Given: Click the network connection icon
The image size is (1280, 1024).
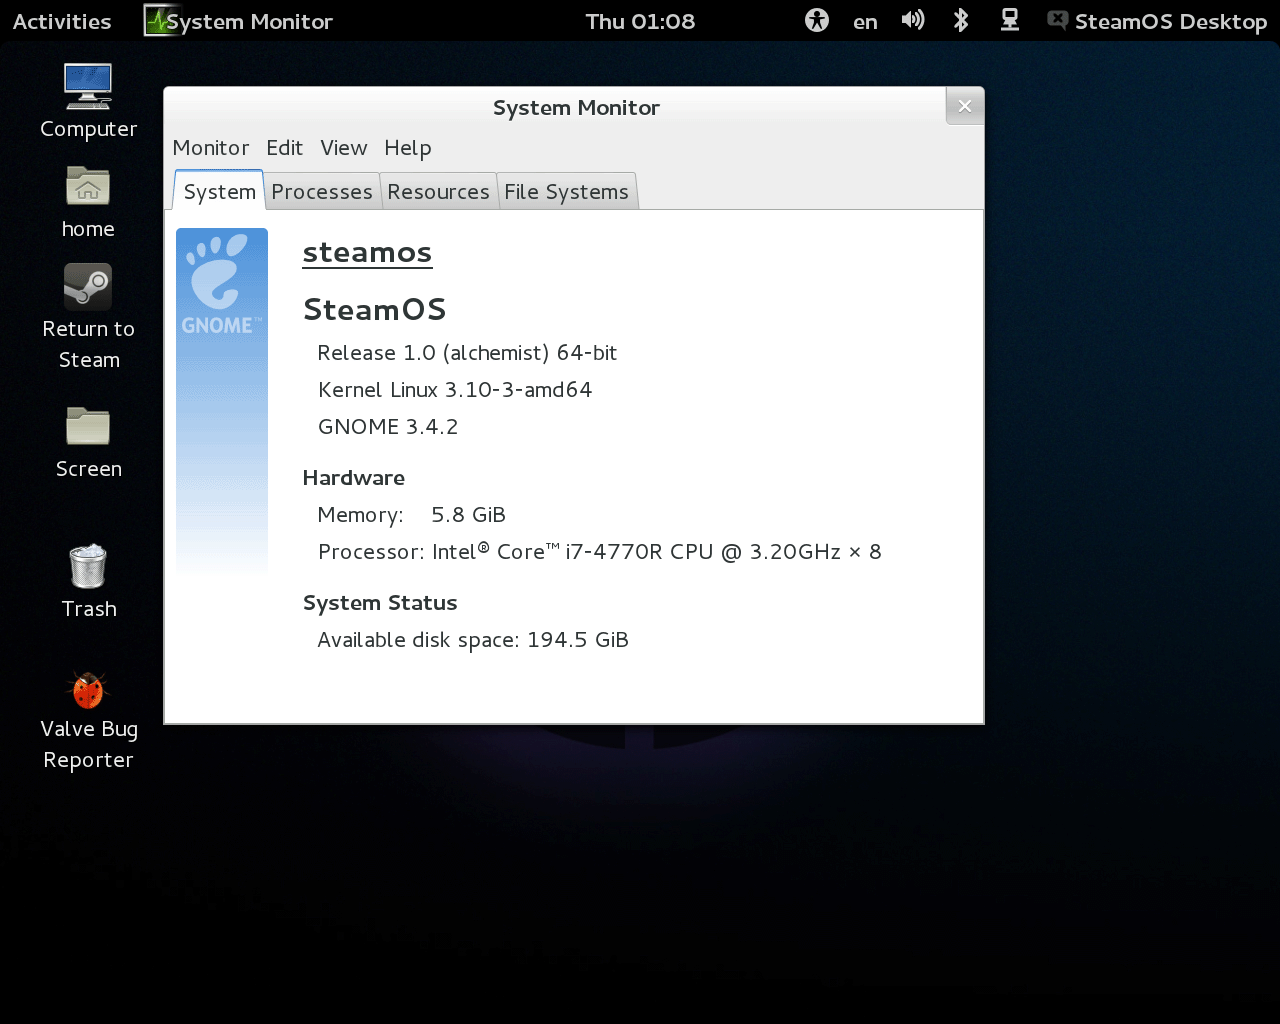Looking at the screenshot, I should click(x=1010, y=20).
